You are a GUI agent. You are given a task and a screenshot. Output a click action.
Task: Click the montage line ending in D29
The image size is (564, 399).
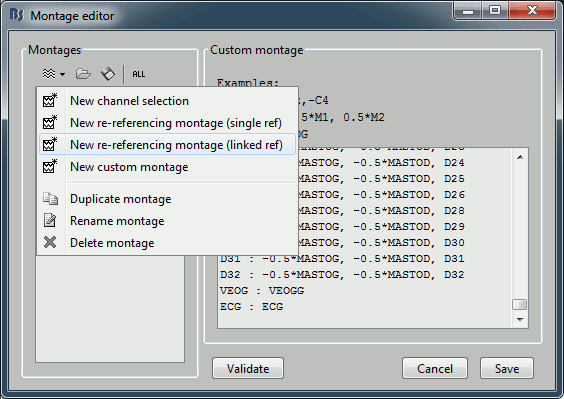pos(381,227)
